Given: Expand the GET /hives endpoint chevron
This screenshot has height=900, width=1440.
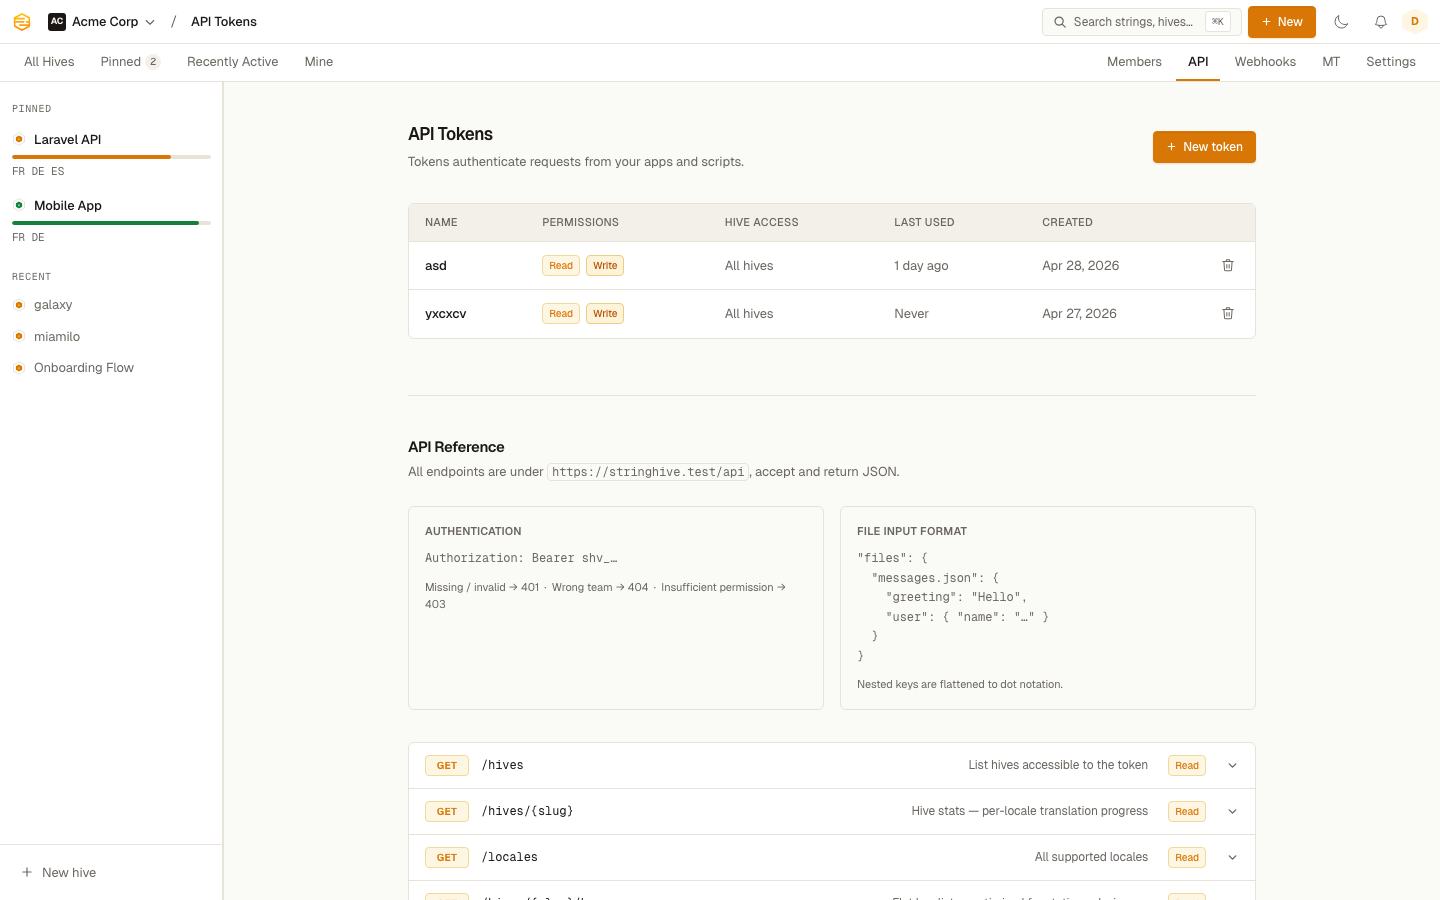Looking at the screenshot, I should click(x=1233, y=766).
